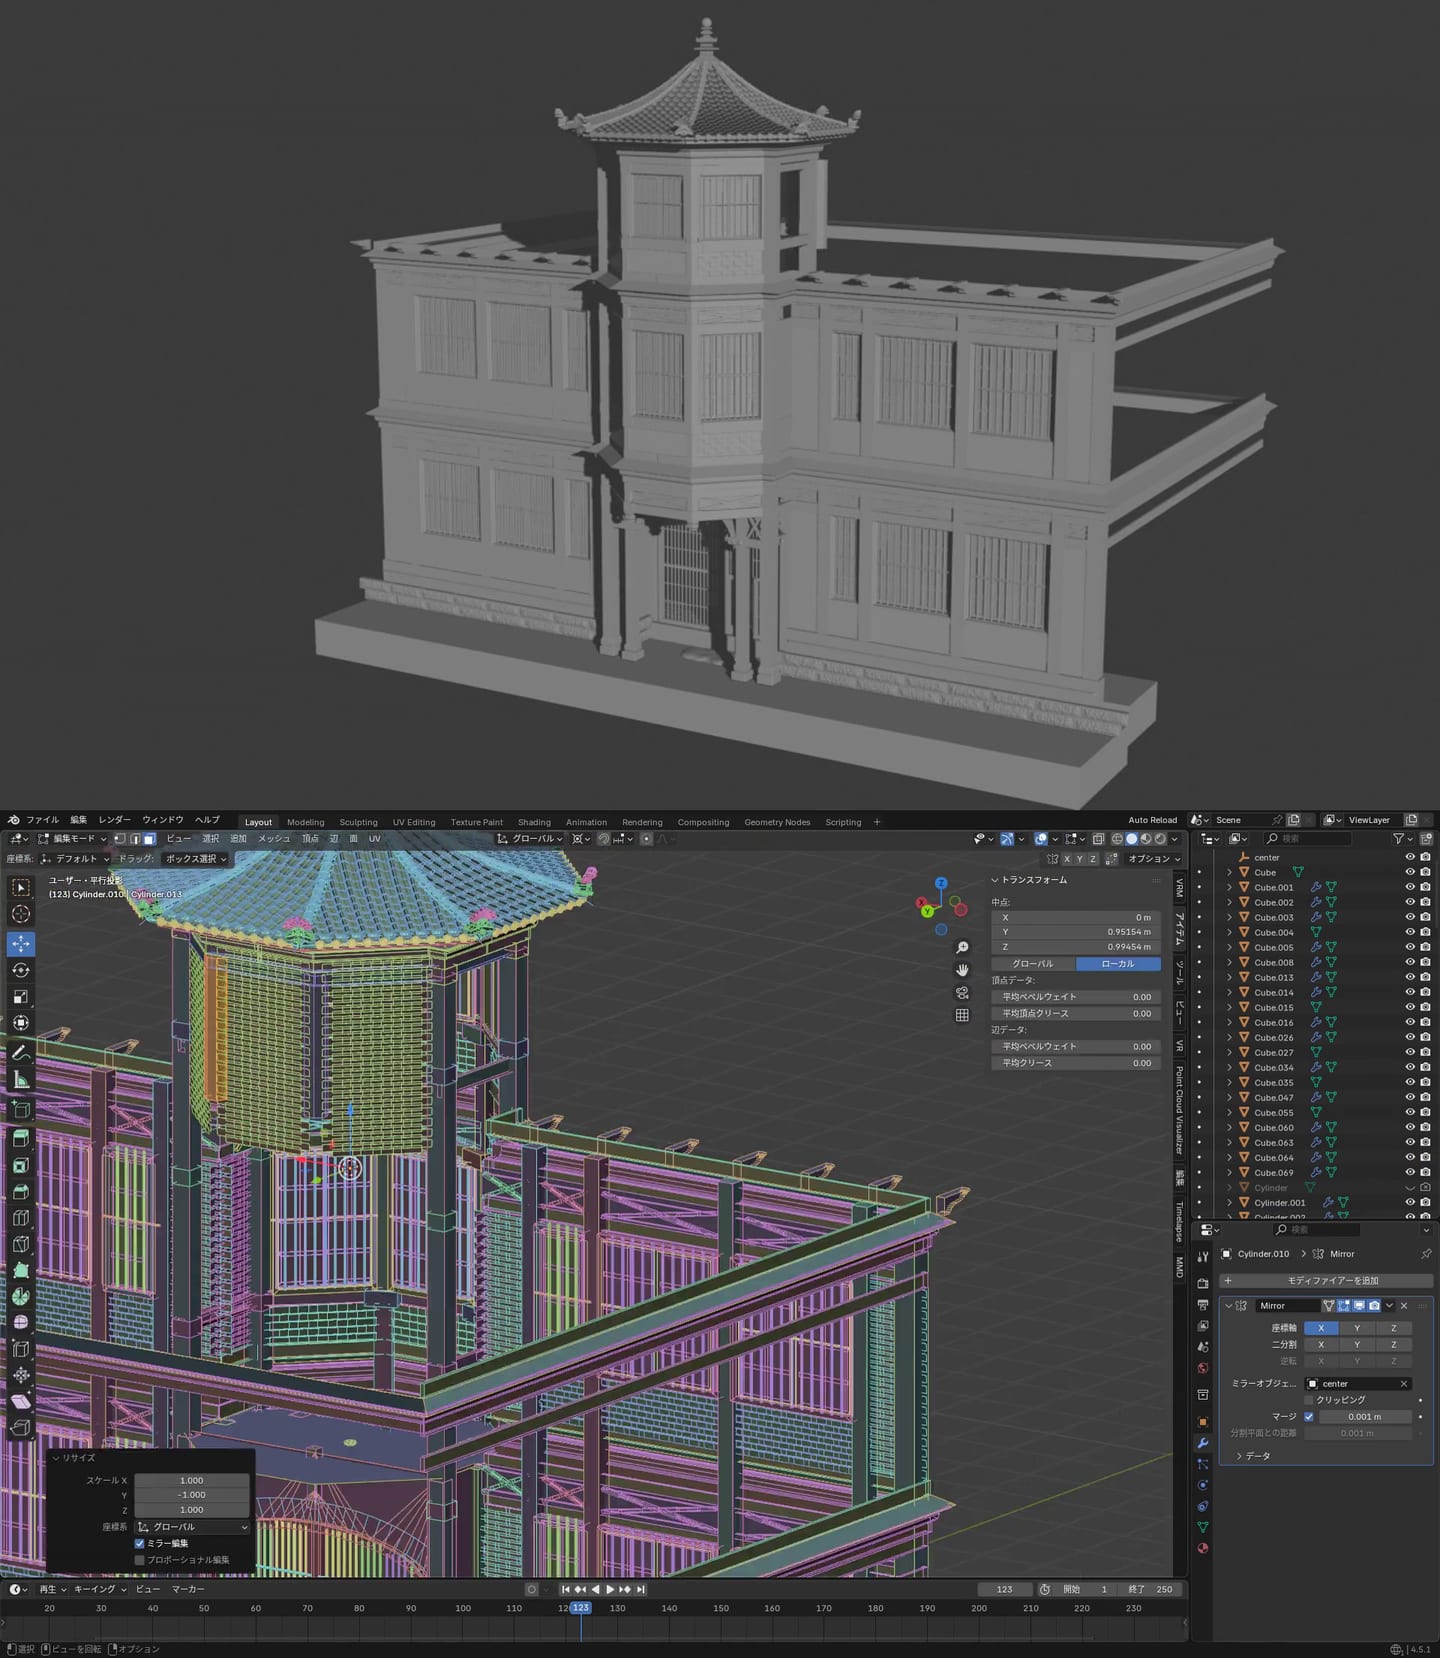
Task: Toggle visibility of Cube.013
Action: (1410, 977)
